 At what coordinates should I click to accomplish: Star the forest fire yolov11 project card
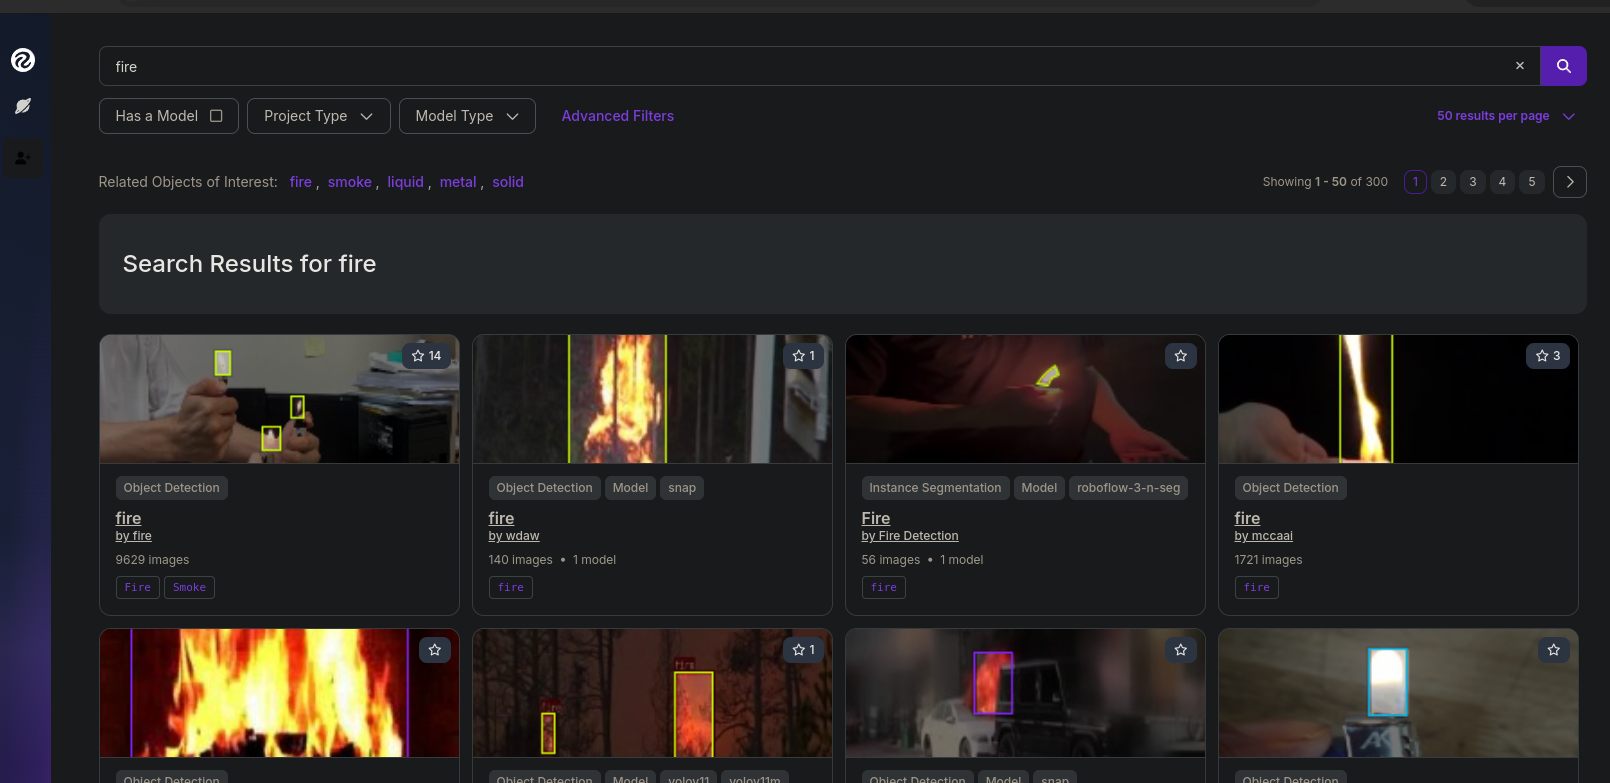804,650
